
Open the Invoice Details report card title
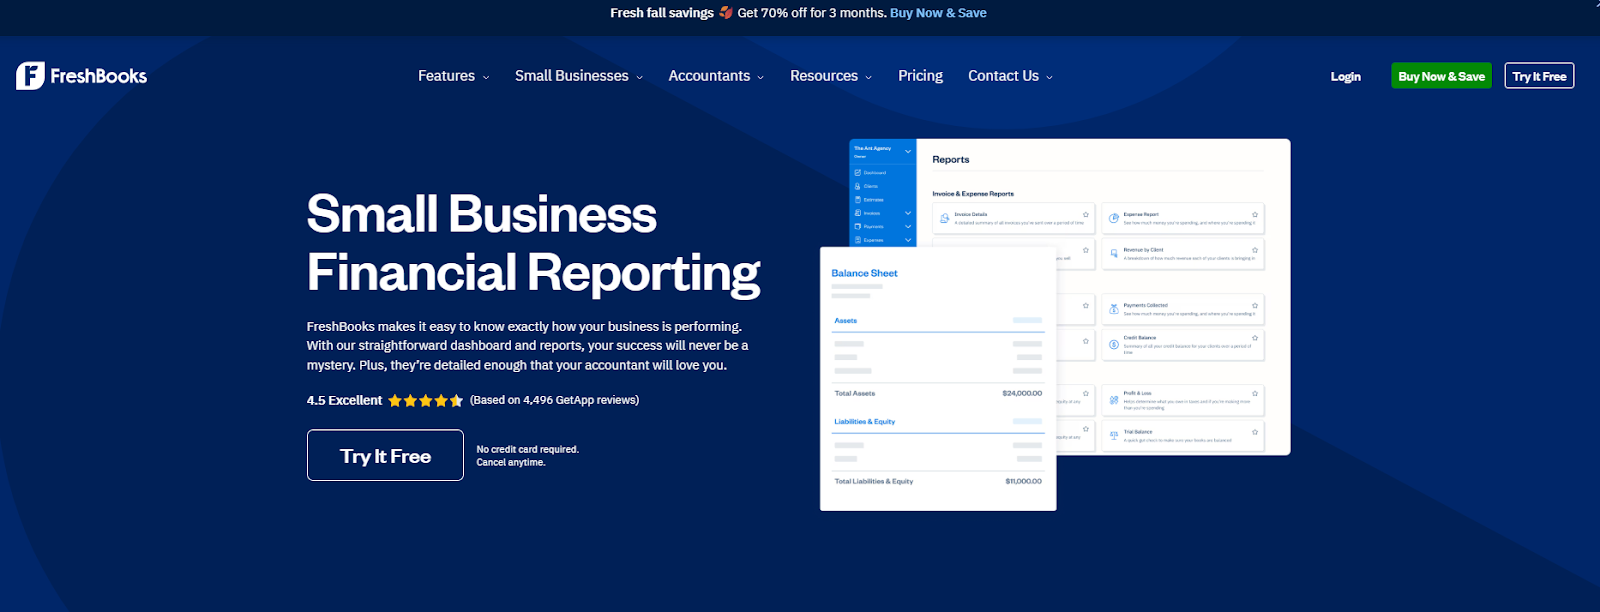click(970, 214)
